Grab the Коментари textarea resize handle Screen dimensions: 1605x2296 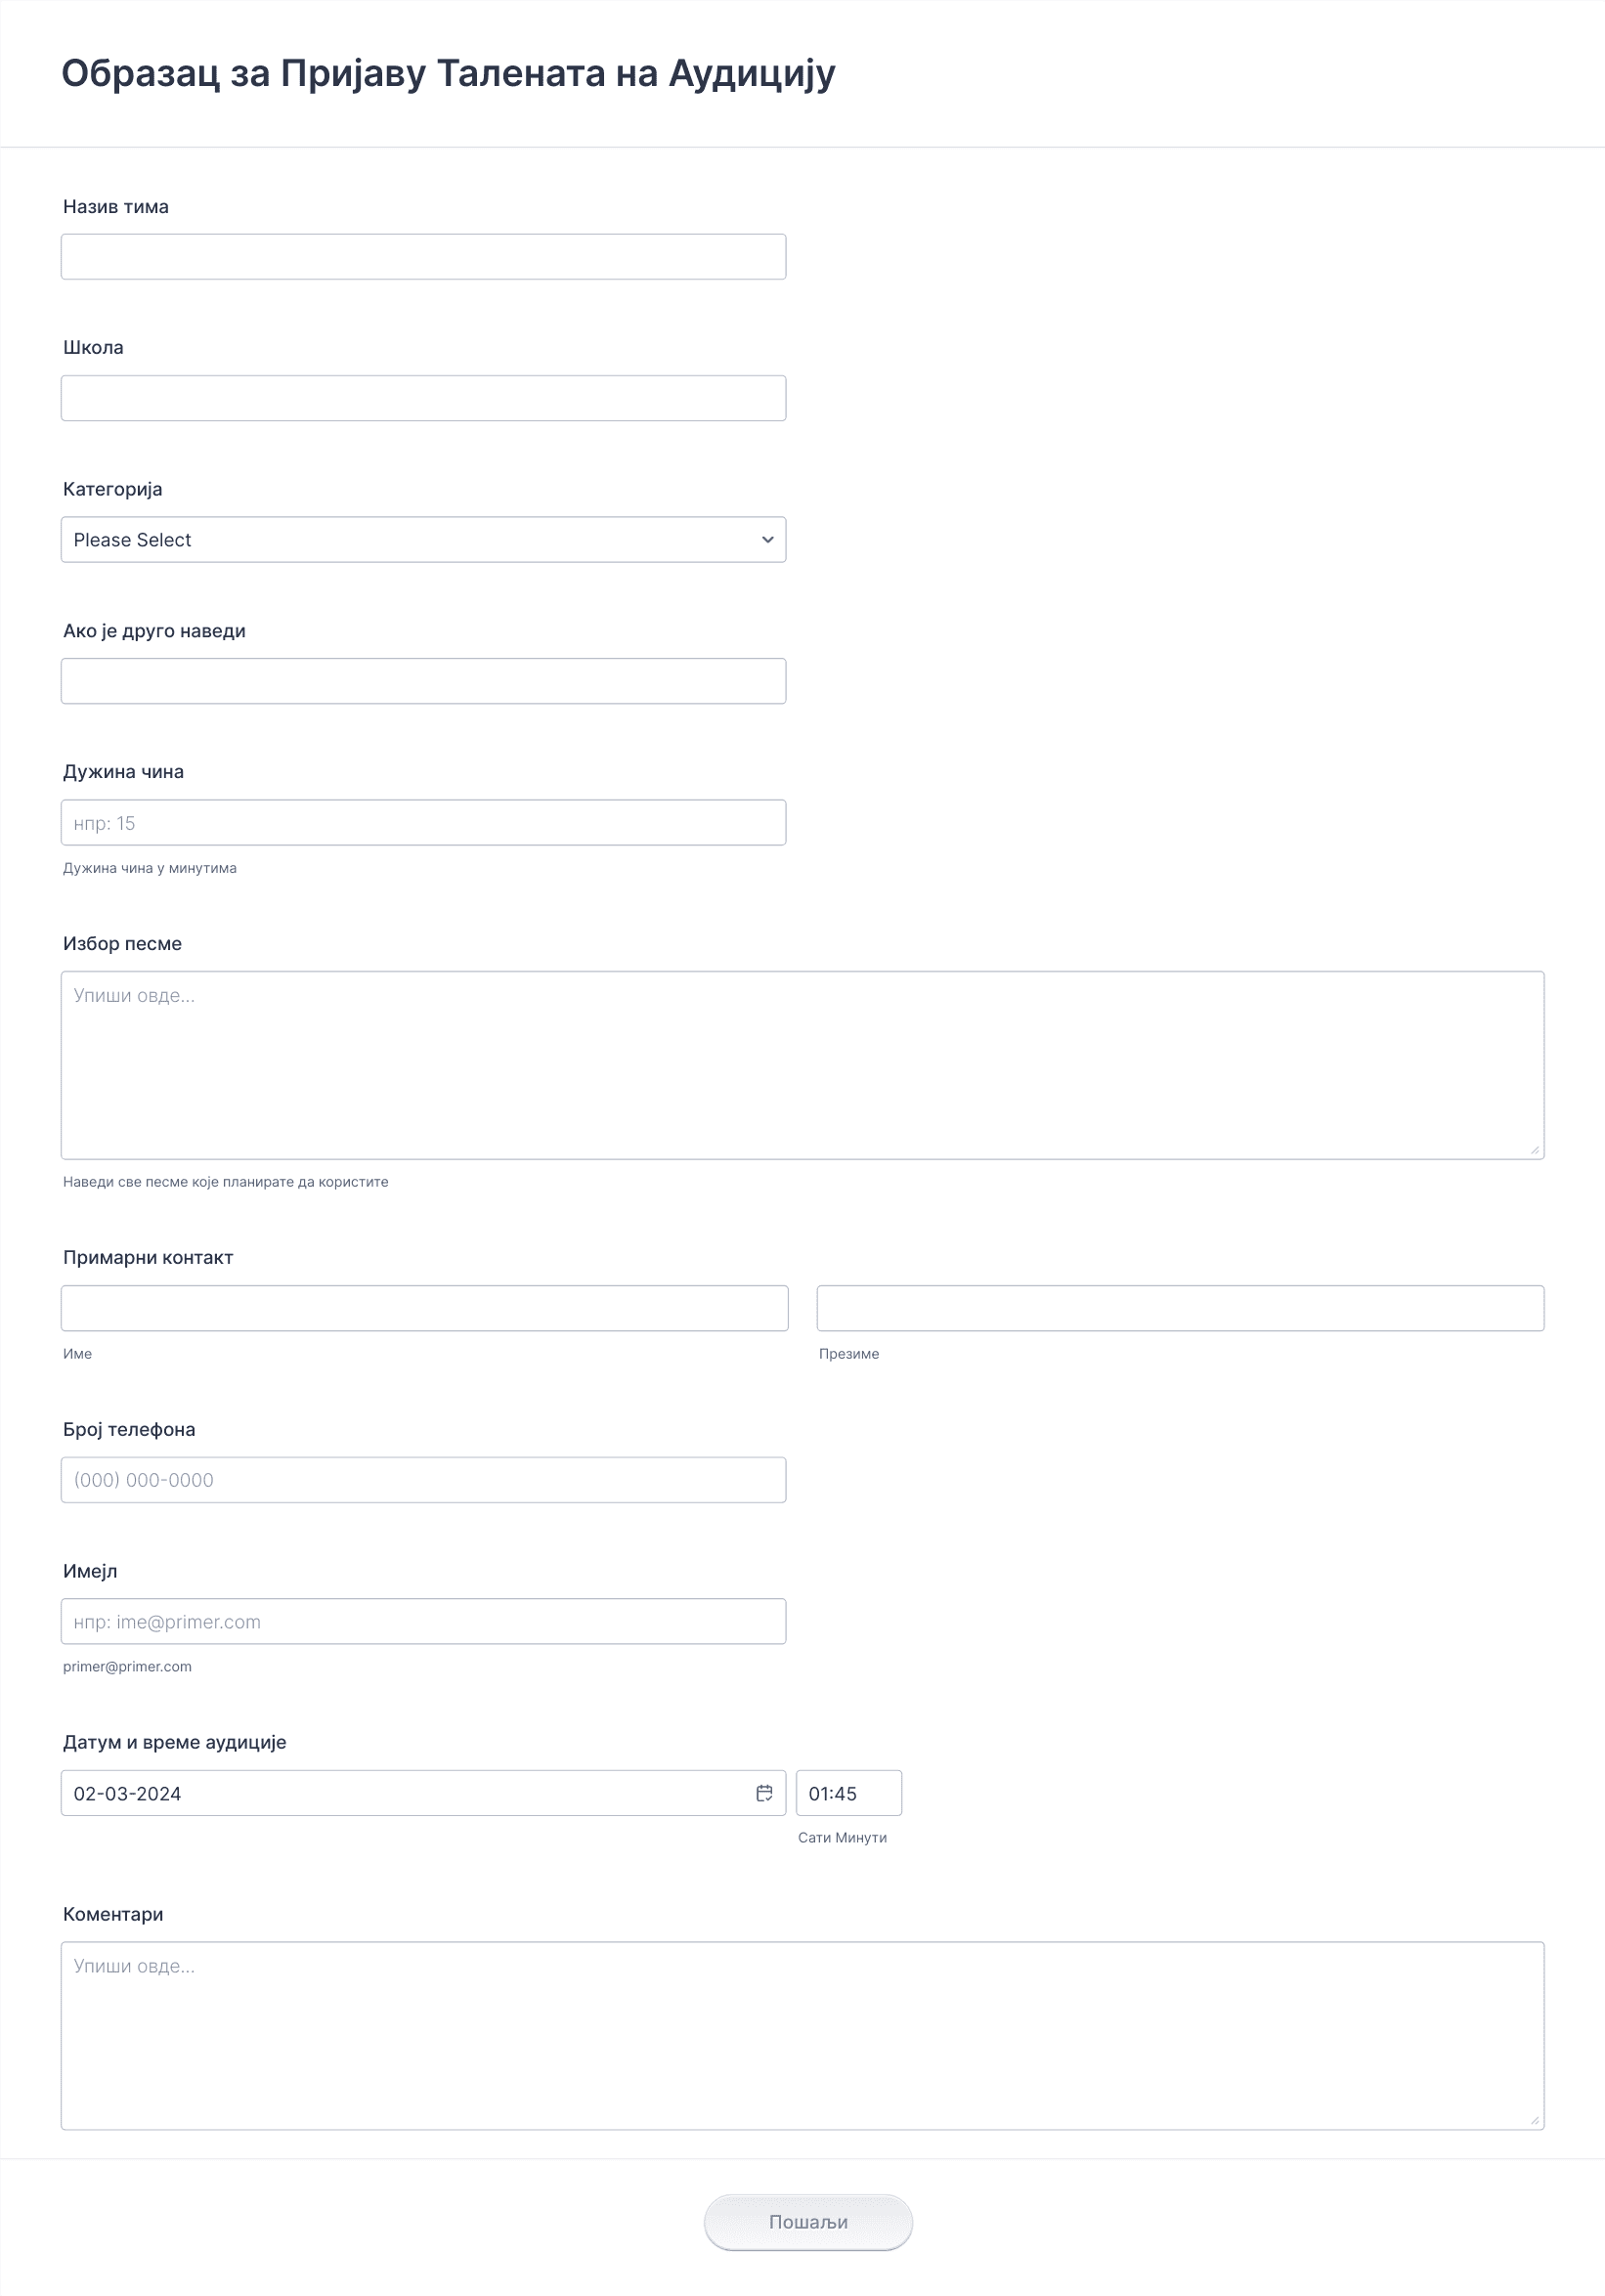click(1535, 2121)
